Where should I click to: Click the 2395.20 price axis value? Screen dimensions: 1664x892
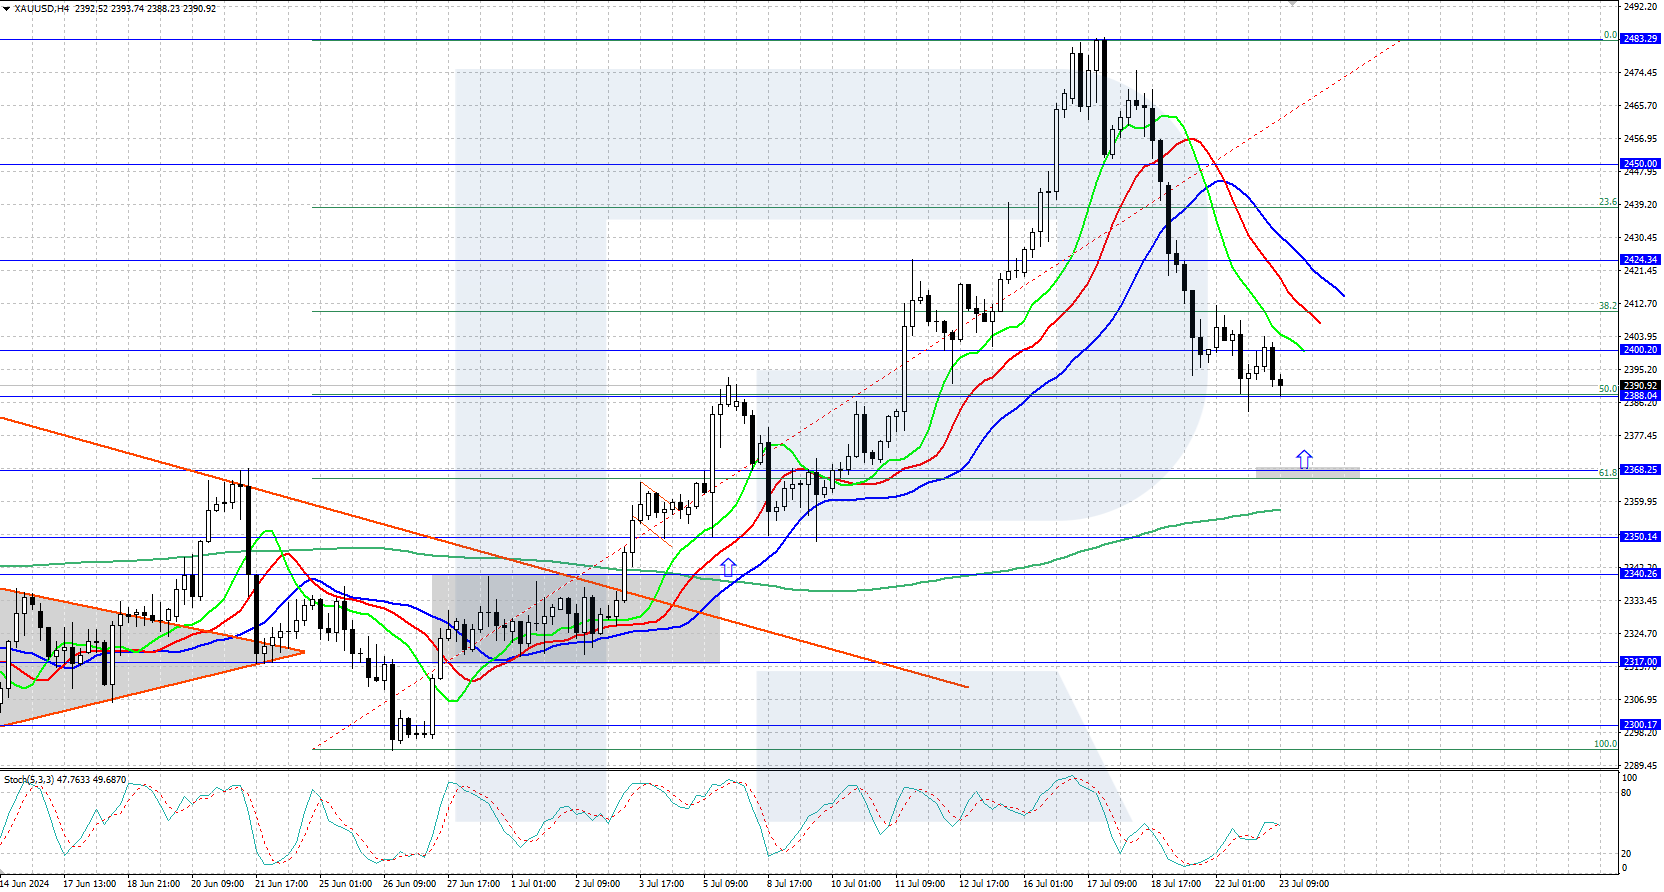point(1640,370)
